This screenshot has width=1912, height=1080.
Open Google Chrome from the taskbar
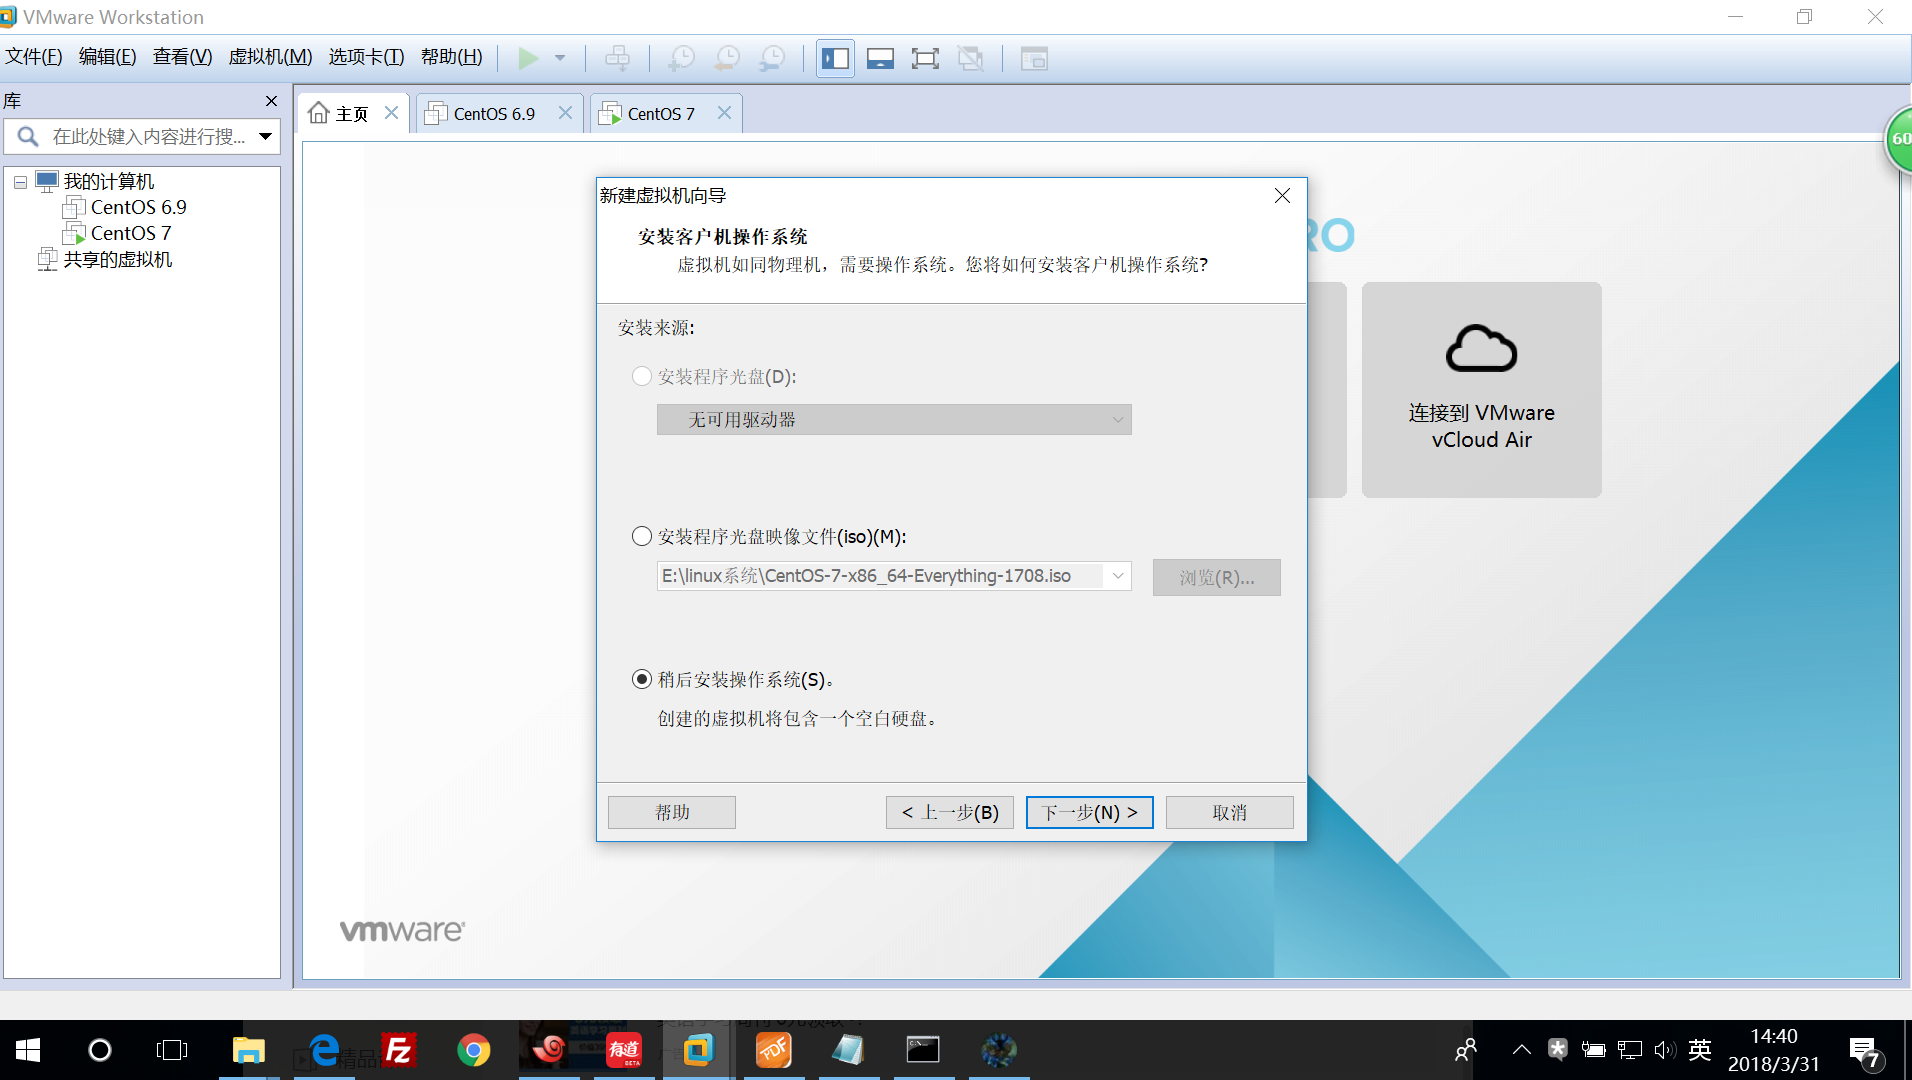(474, 1050)
